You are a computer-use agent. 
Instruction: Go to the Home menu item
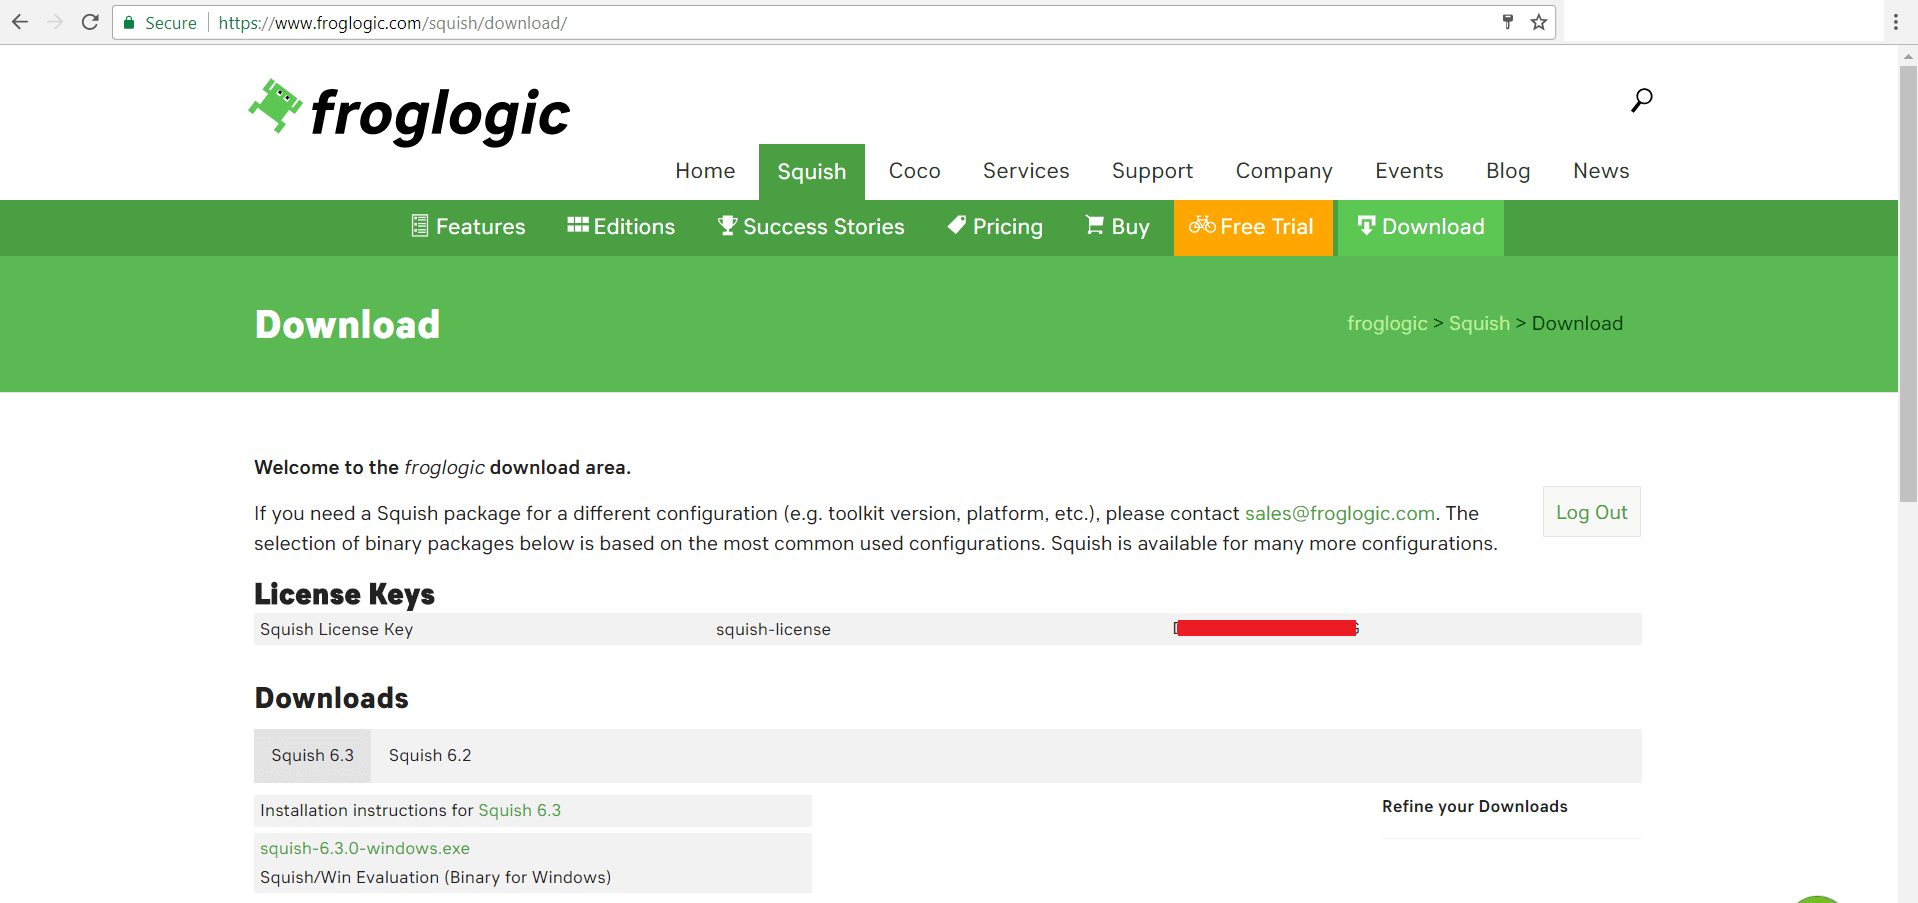705,171
